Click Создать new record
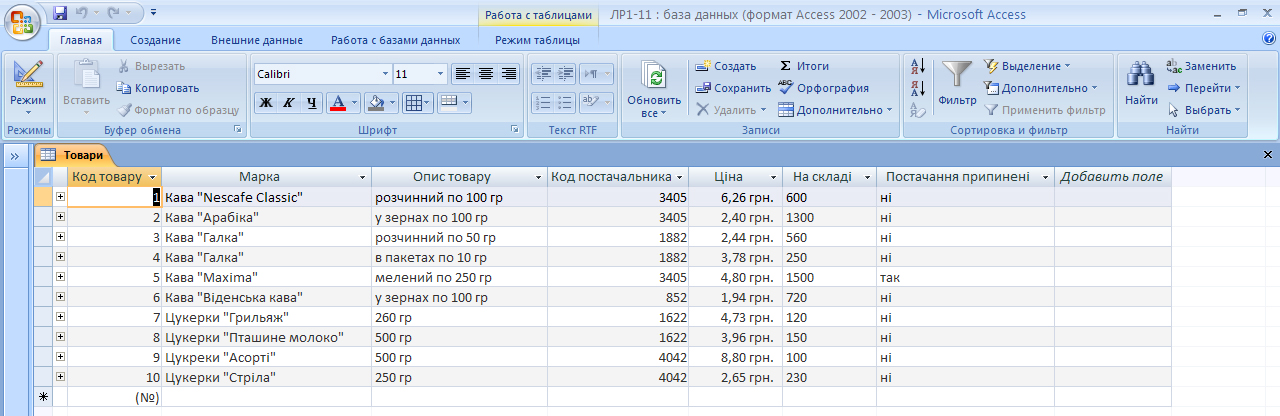This screenshot has height=416, width=1280. 727,66
